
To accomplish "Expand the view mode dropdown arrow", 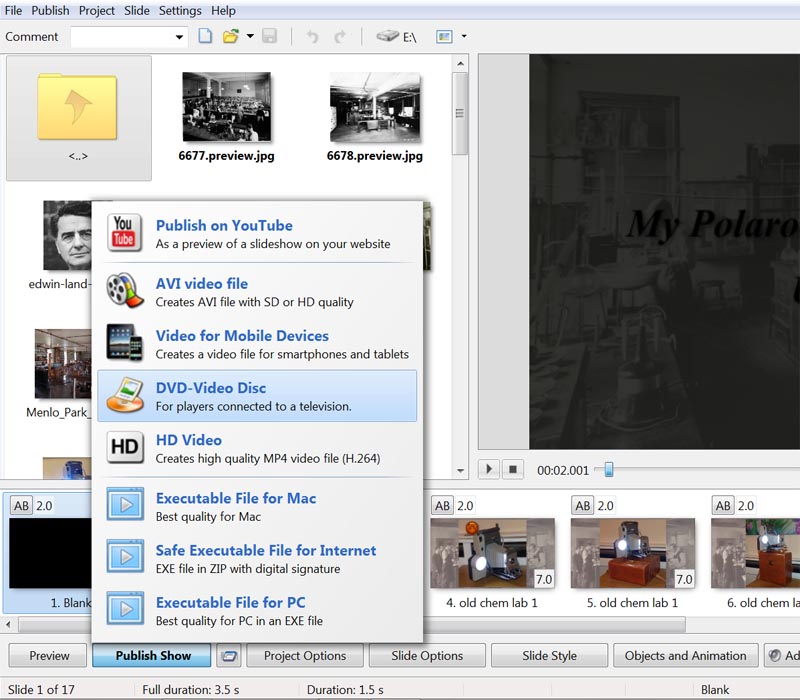I will point(464,37).
